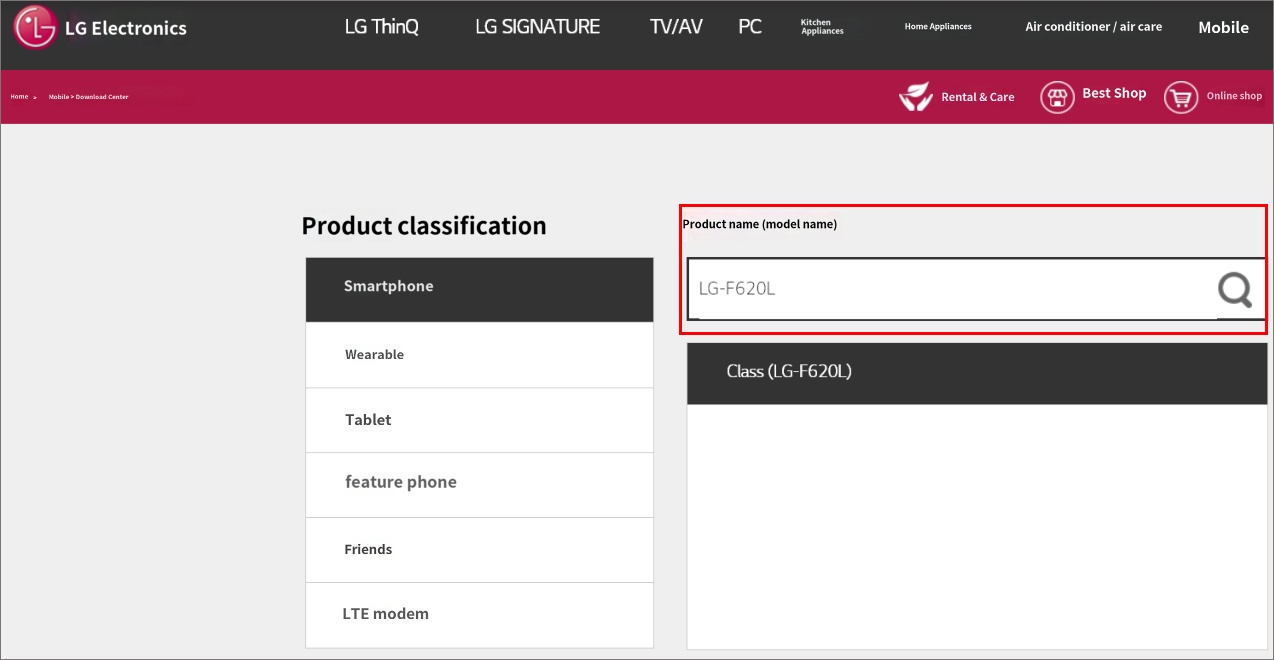
Task: Select the Wearable classification
Action: (480, 355)
